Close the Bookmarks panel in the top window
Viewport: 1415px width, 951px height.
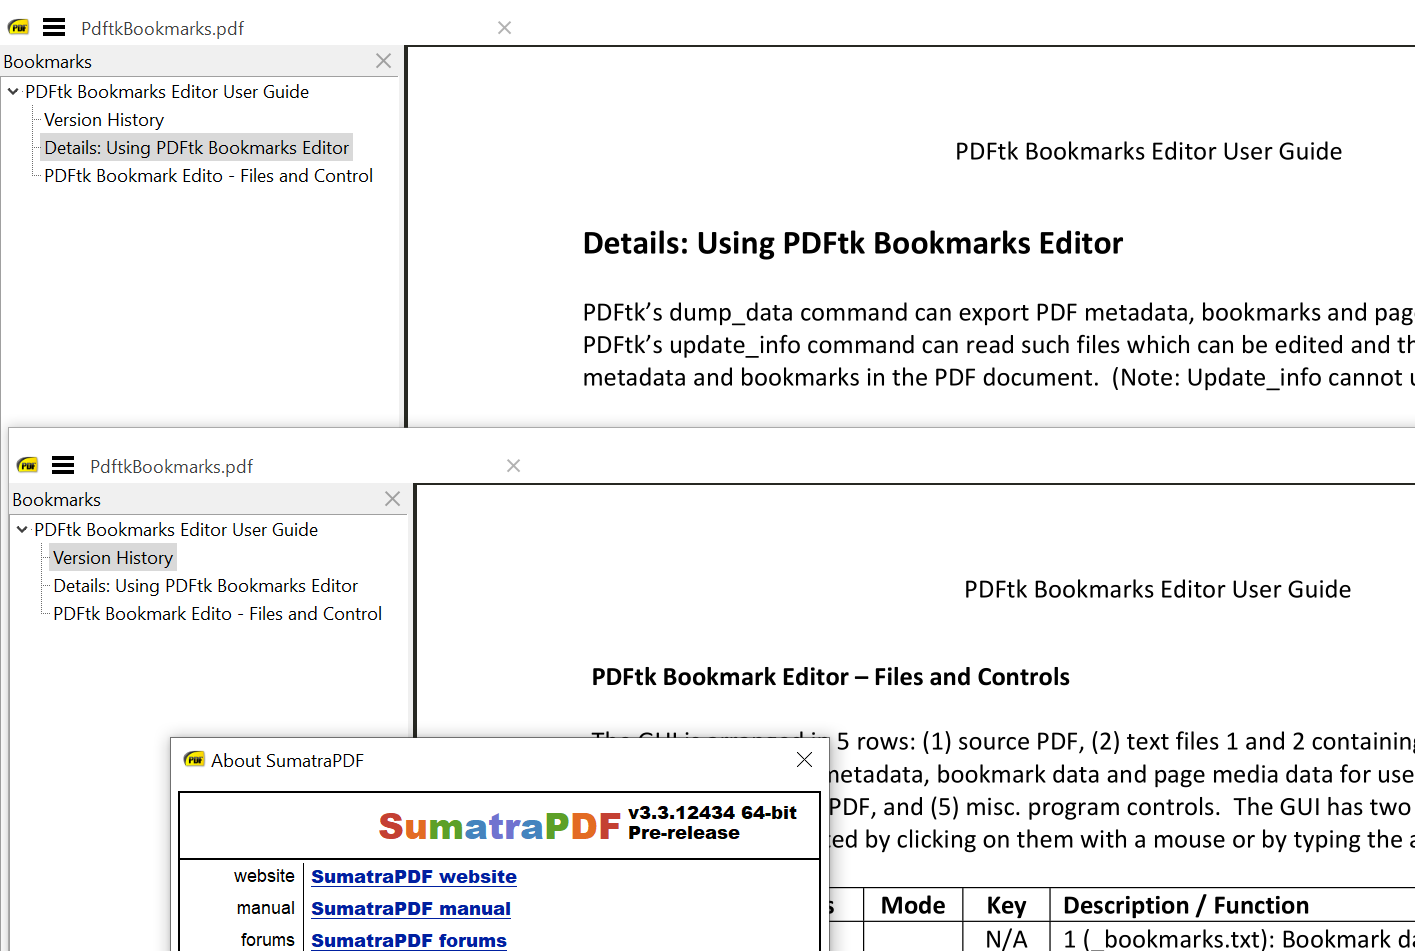point(383,61)
